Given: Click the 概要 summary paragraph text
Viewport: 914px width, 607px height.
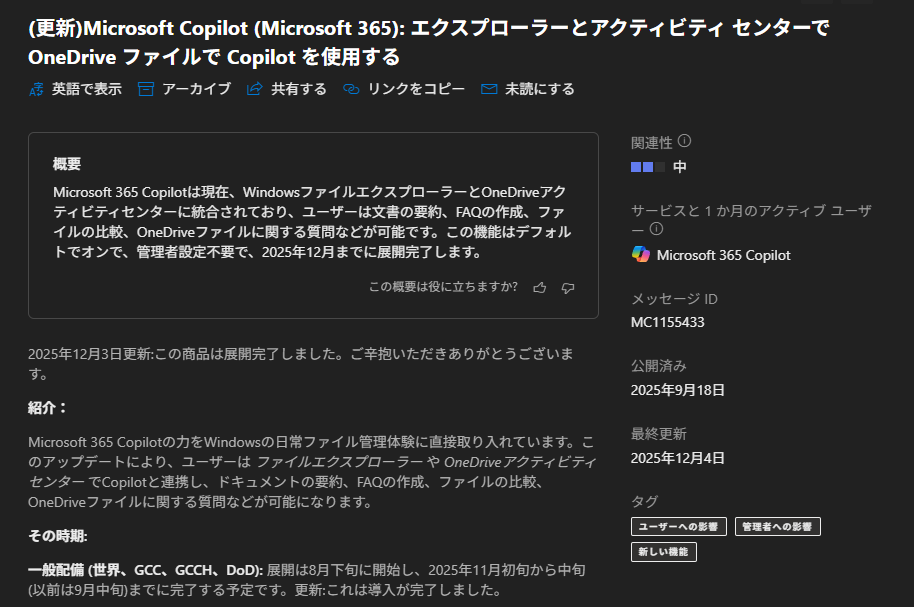Looking at the screenshot, I should 312,221.
